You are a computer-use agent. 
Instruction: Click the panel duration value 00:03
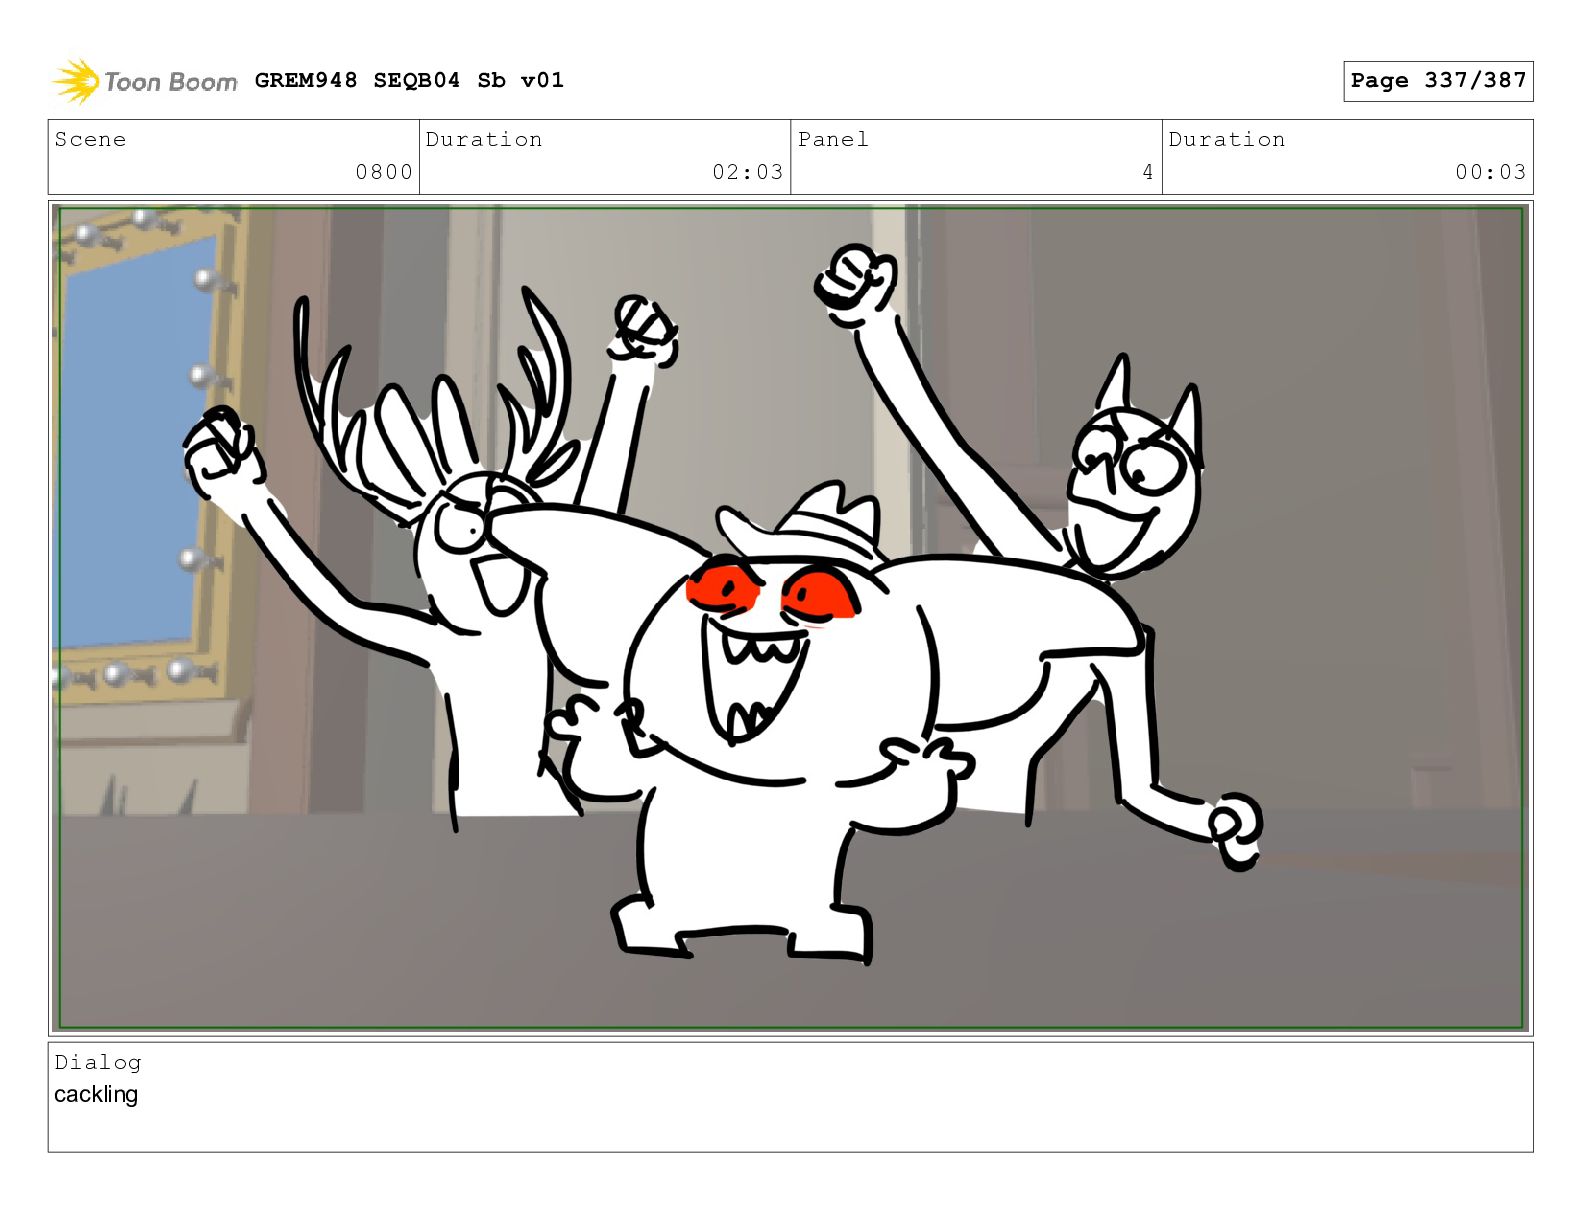click(x=1491, y=172)
